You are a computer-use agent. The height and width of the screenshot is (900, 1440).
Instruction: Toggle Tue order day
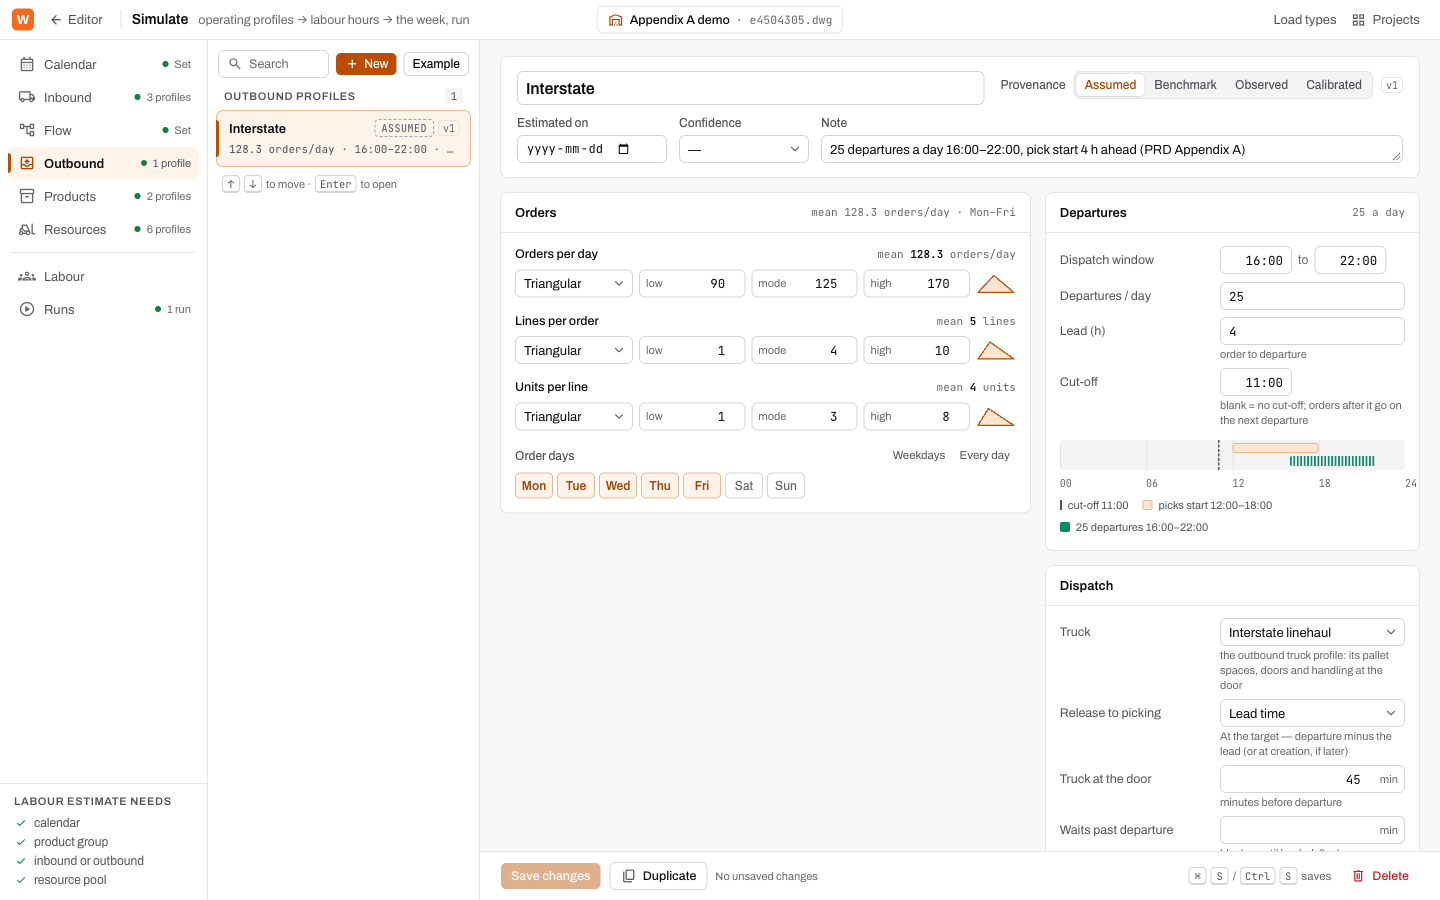576,486
